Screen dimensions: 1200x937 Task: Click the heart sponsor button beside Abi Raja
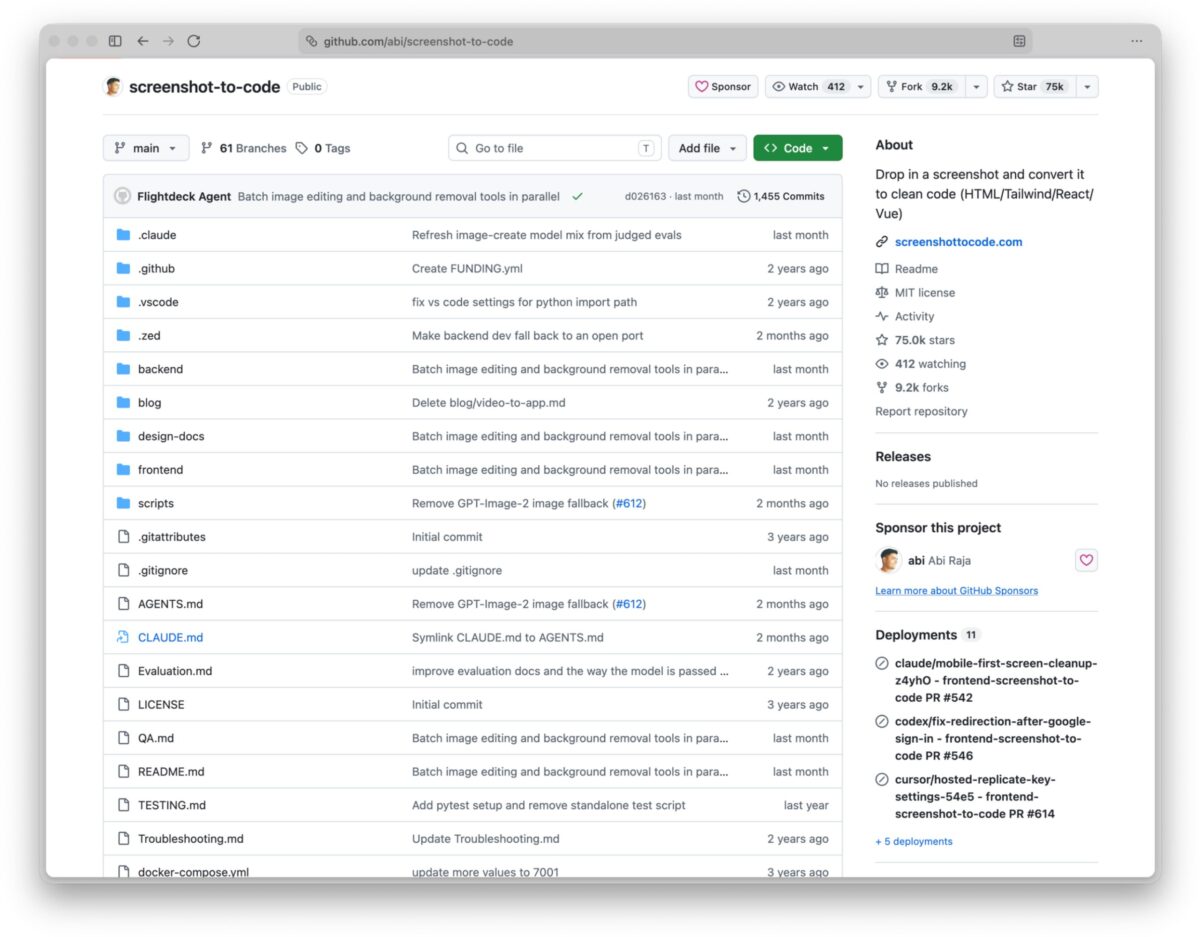click(1086, 560)
